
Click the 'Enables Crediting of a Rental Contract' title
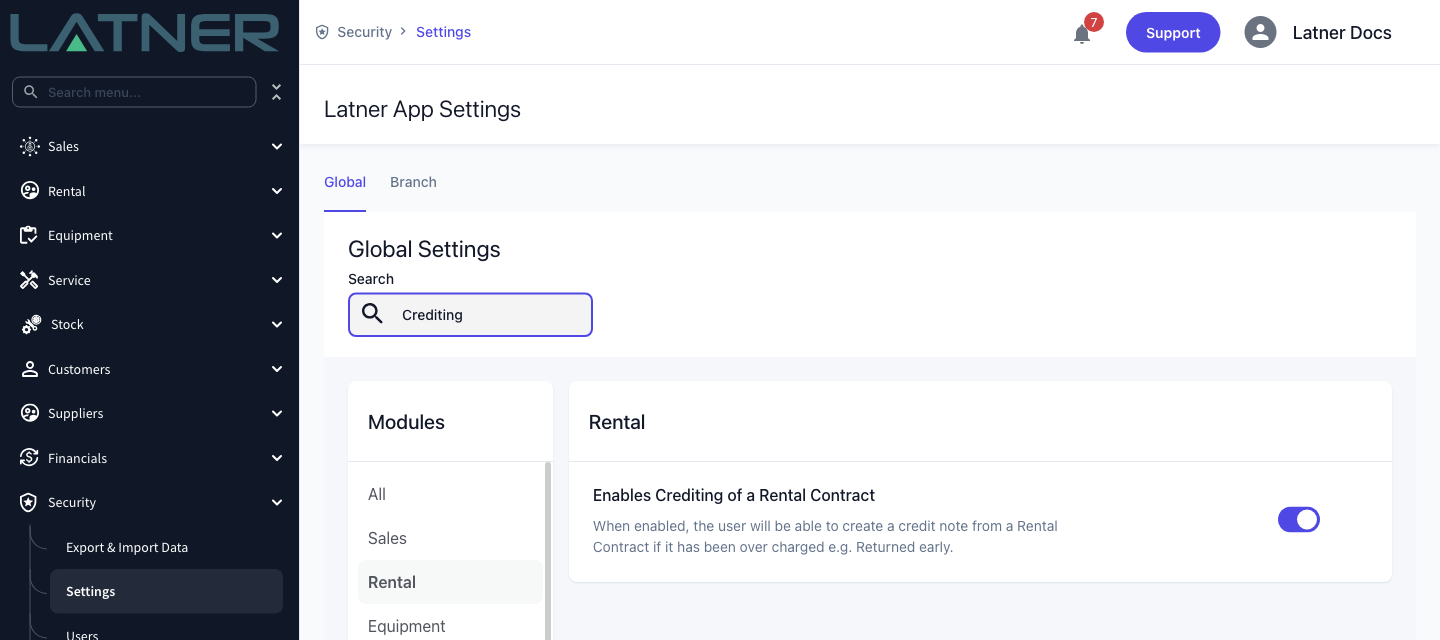734,495
